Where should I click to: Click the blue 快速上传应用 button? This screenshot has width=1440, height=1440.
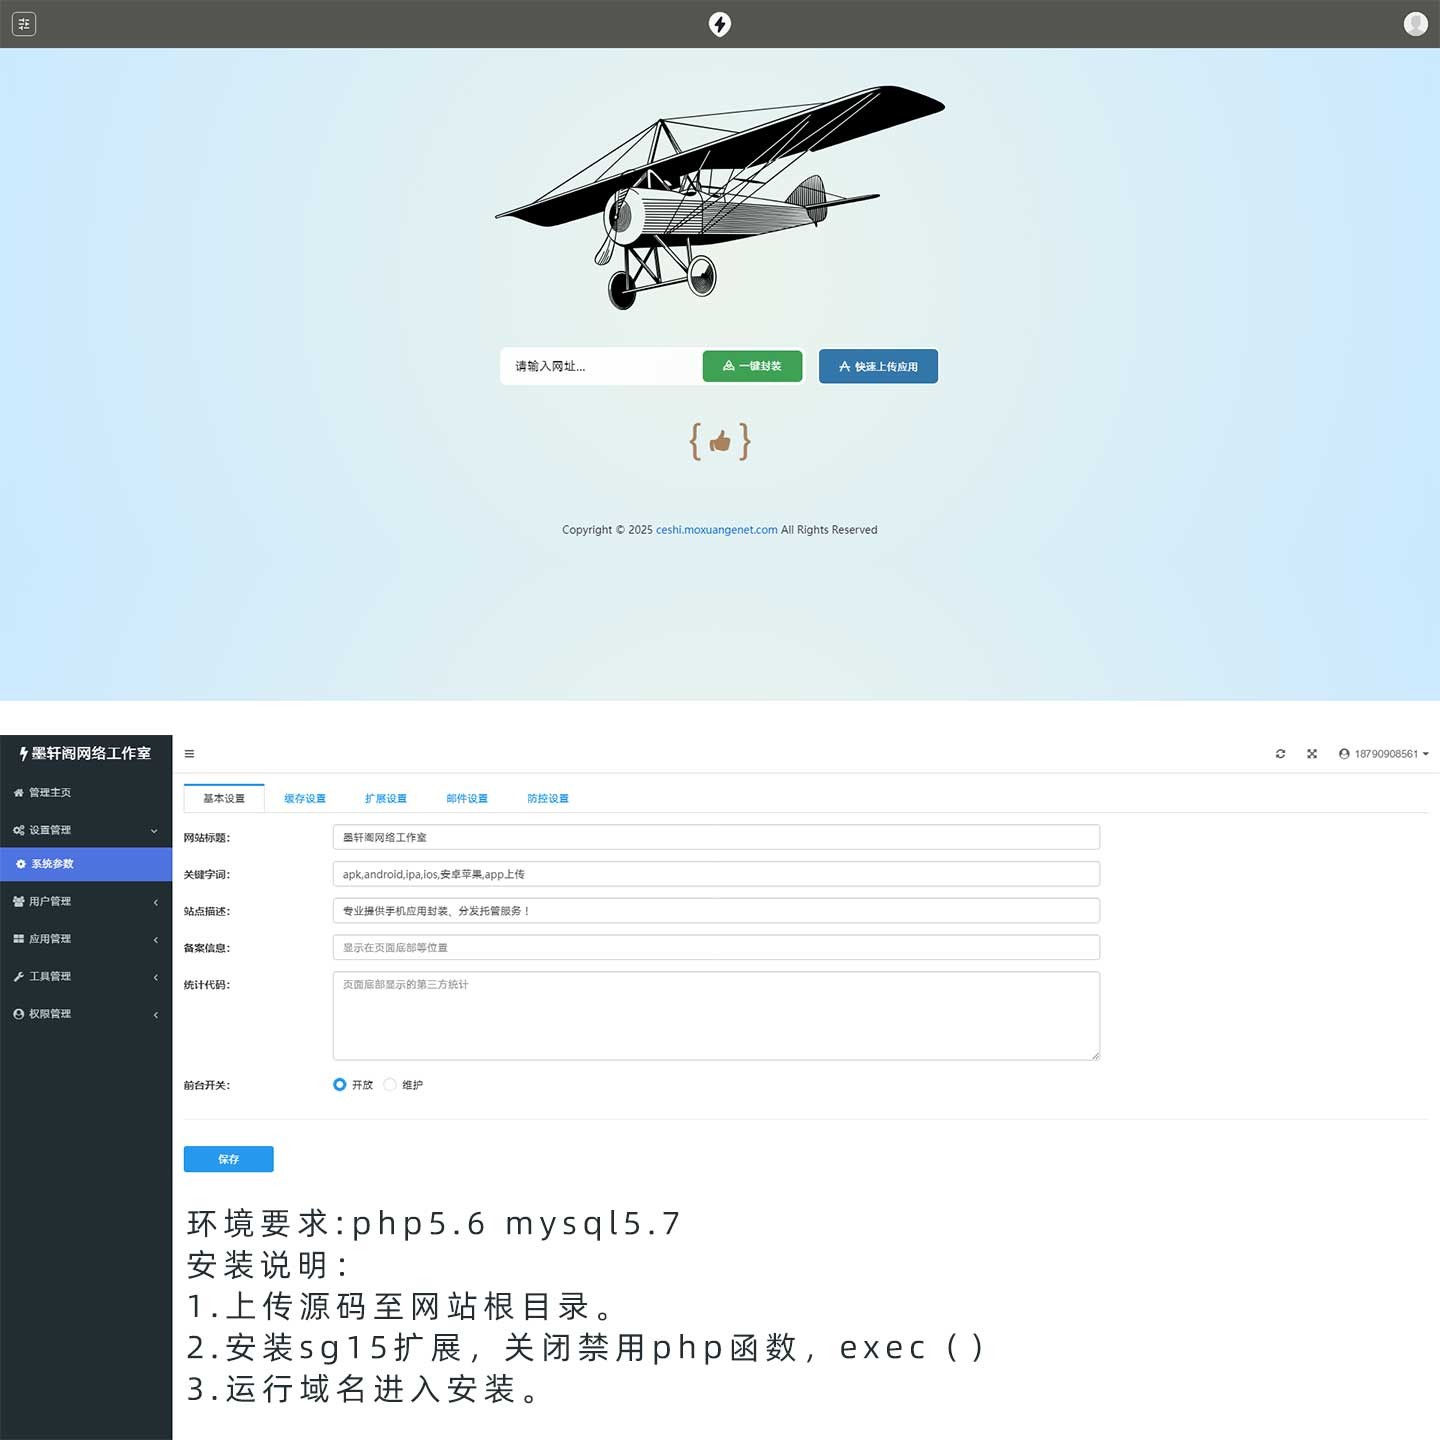tap(878, 367)
